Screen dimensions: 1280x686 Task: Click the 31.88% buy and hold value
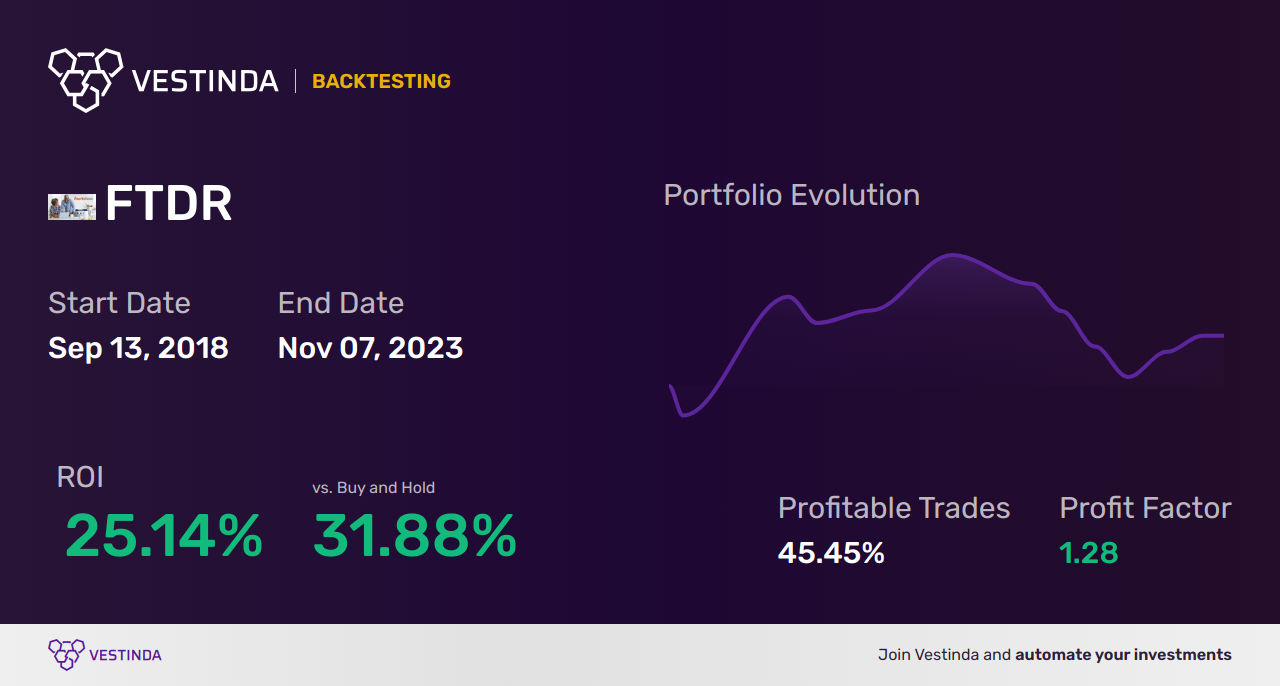click(x=415, y=536)
